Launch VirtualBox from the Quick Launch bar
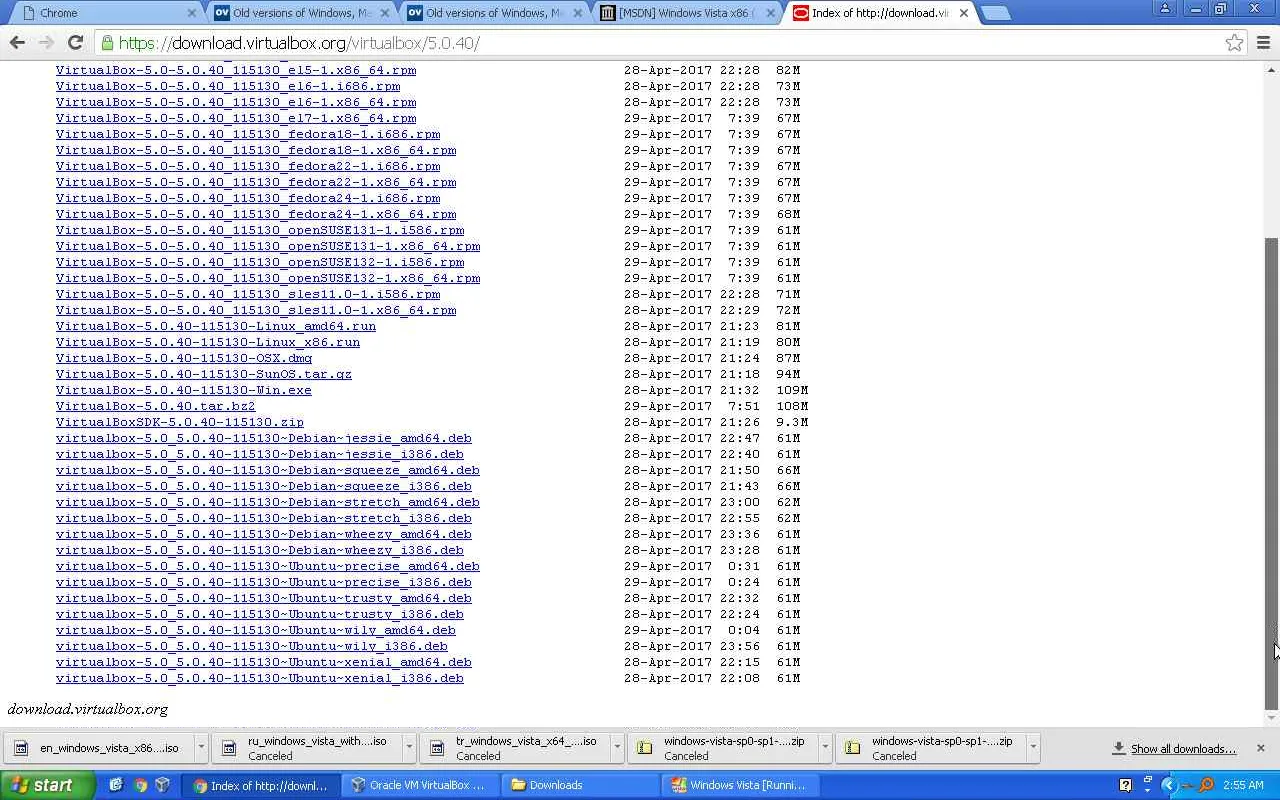Screen dimensions: 1280x800 point(162,785)
